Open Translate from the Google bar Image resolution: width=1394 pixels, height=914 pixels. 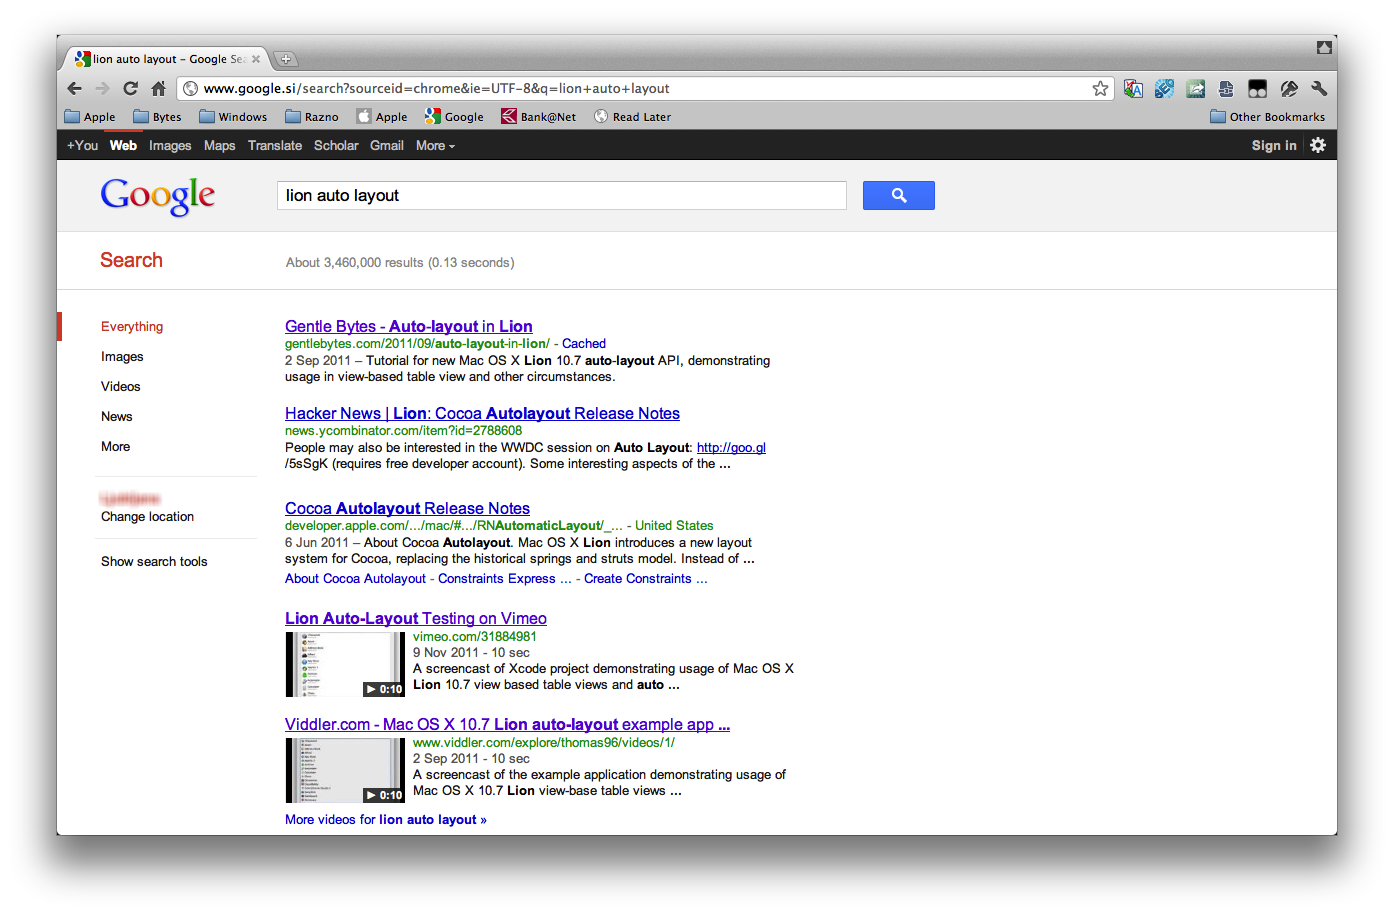tap(275, 146)
